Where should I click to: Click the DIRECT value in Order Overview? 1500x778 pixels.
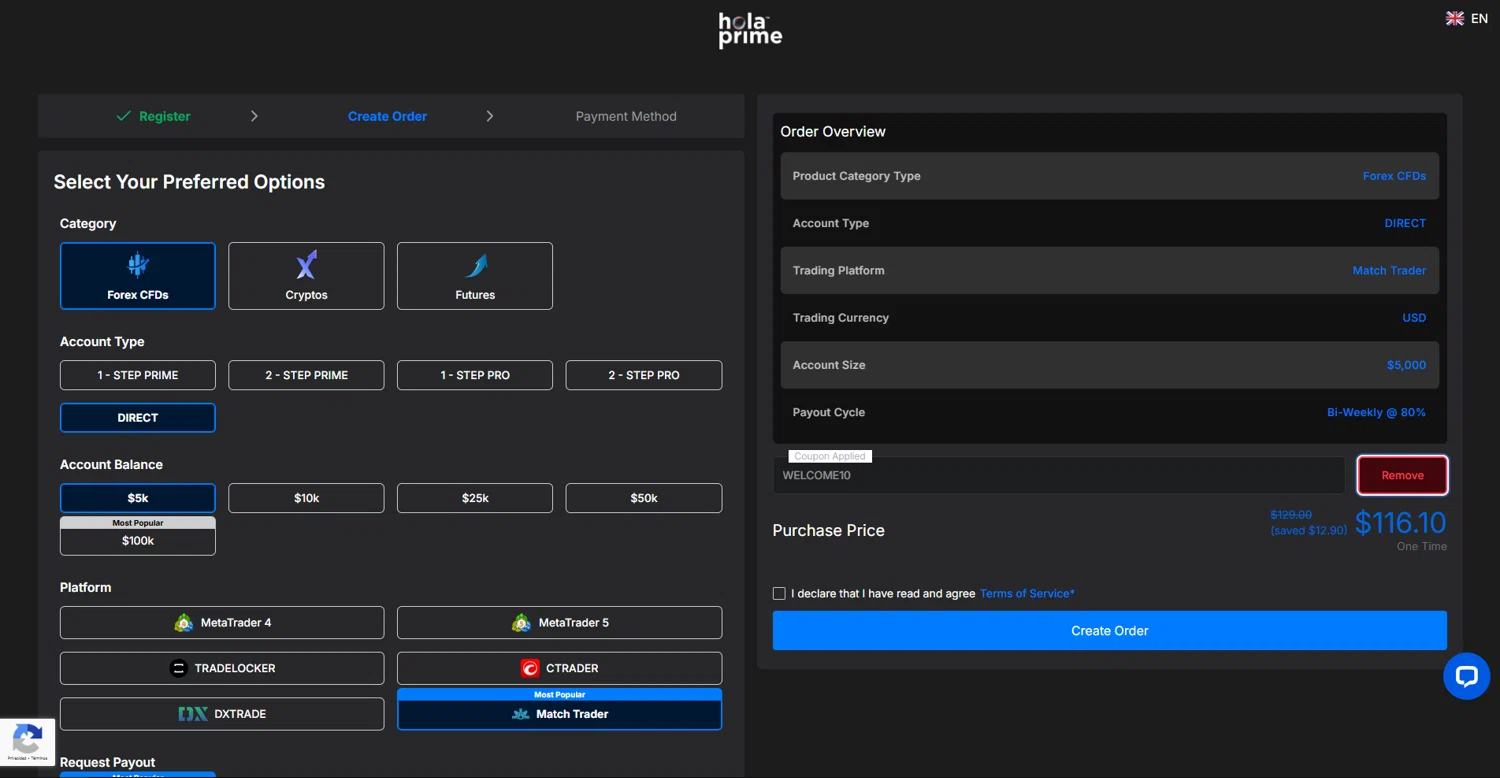click(1405, 223)
